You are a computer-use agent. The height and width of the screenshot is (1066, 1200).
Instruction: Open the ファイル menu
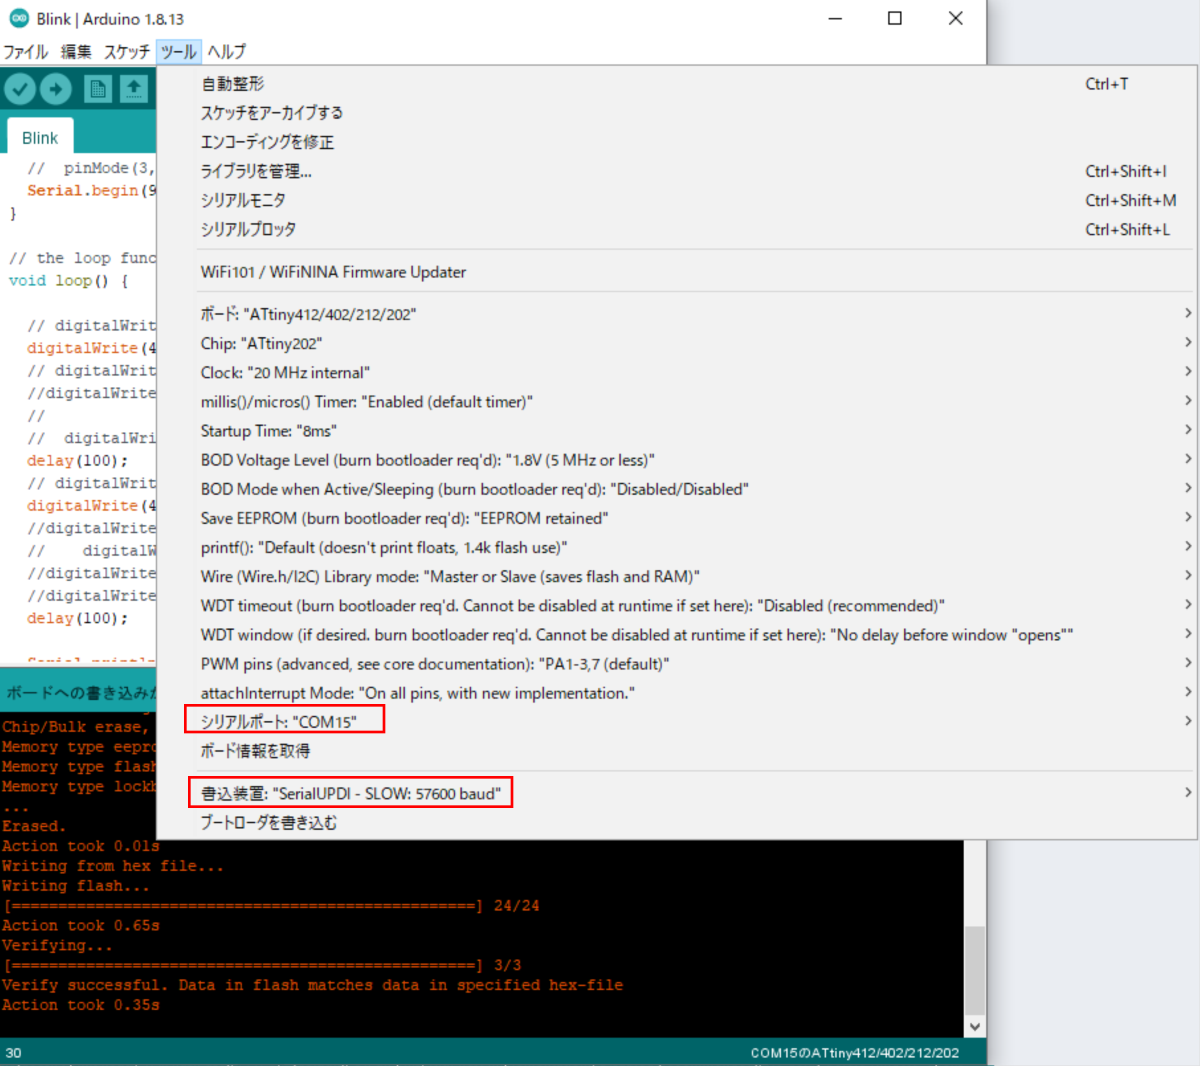[x=26, y=51]
